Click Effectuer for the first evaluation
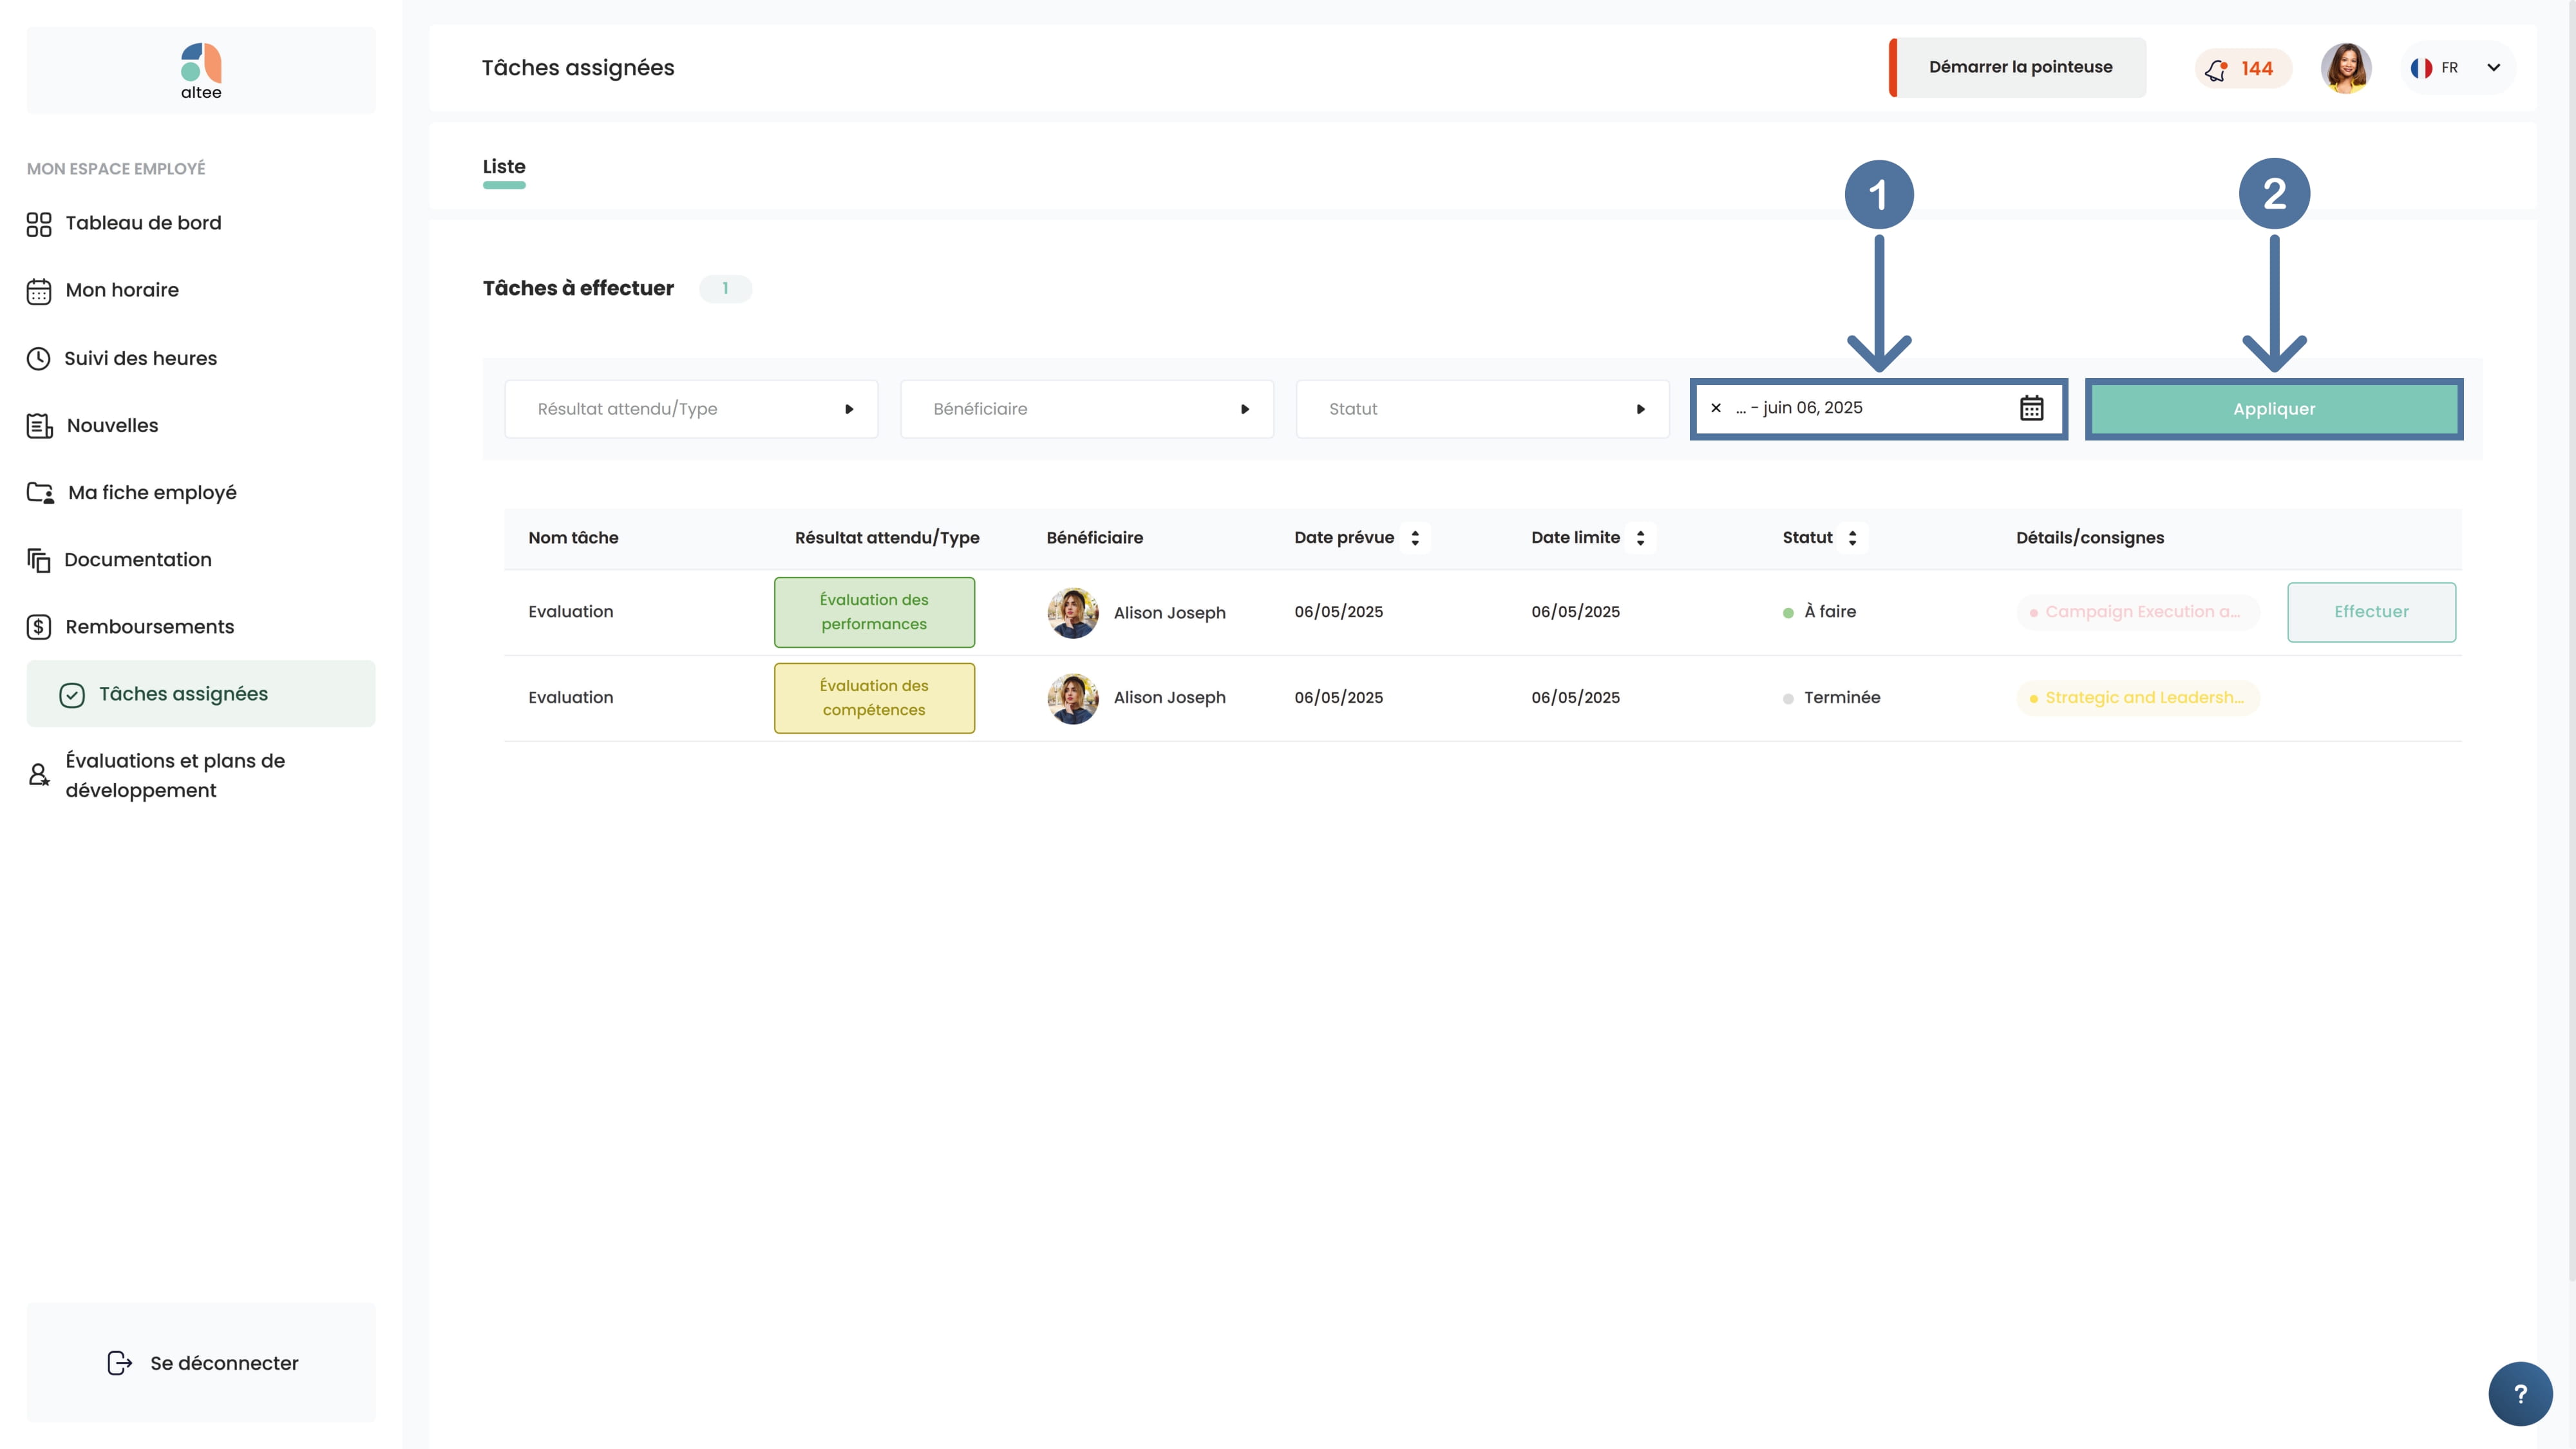Screen dimensions: 2576x1449 click(x=2370, y=612)
